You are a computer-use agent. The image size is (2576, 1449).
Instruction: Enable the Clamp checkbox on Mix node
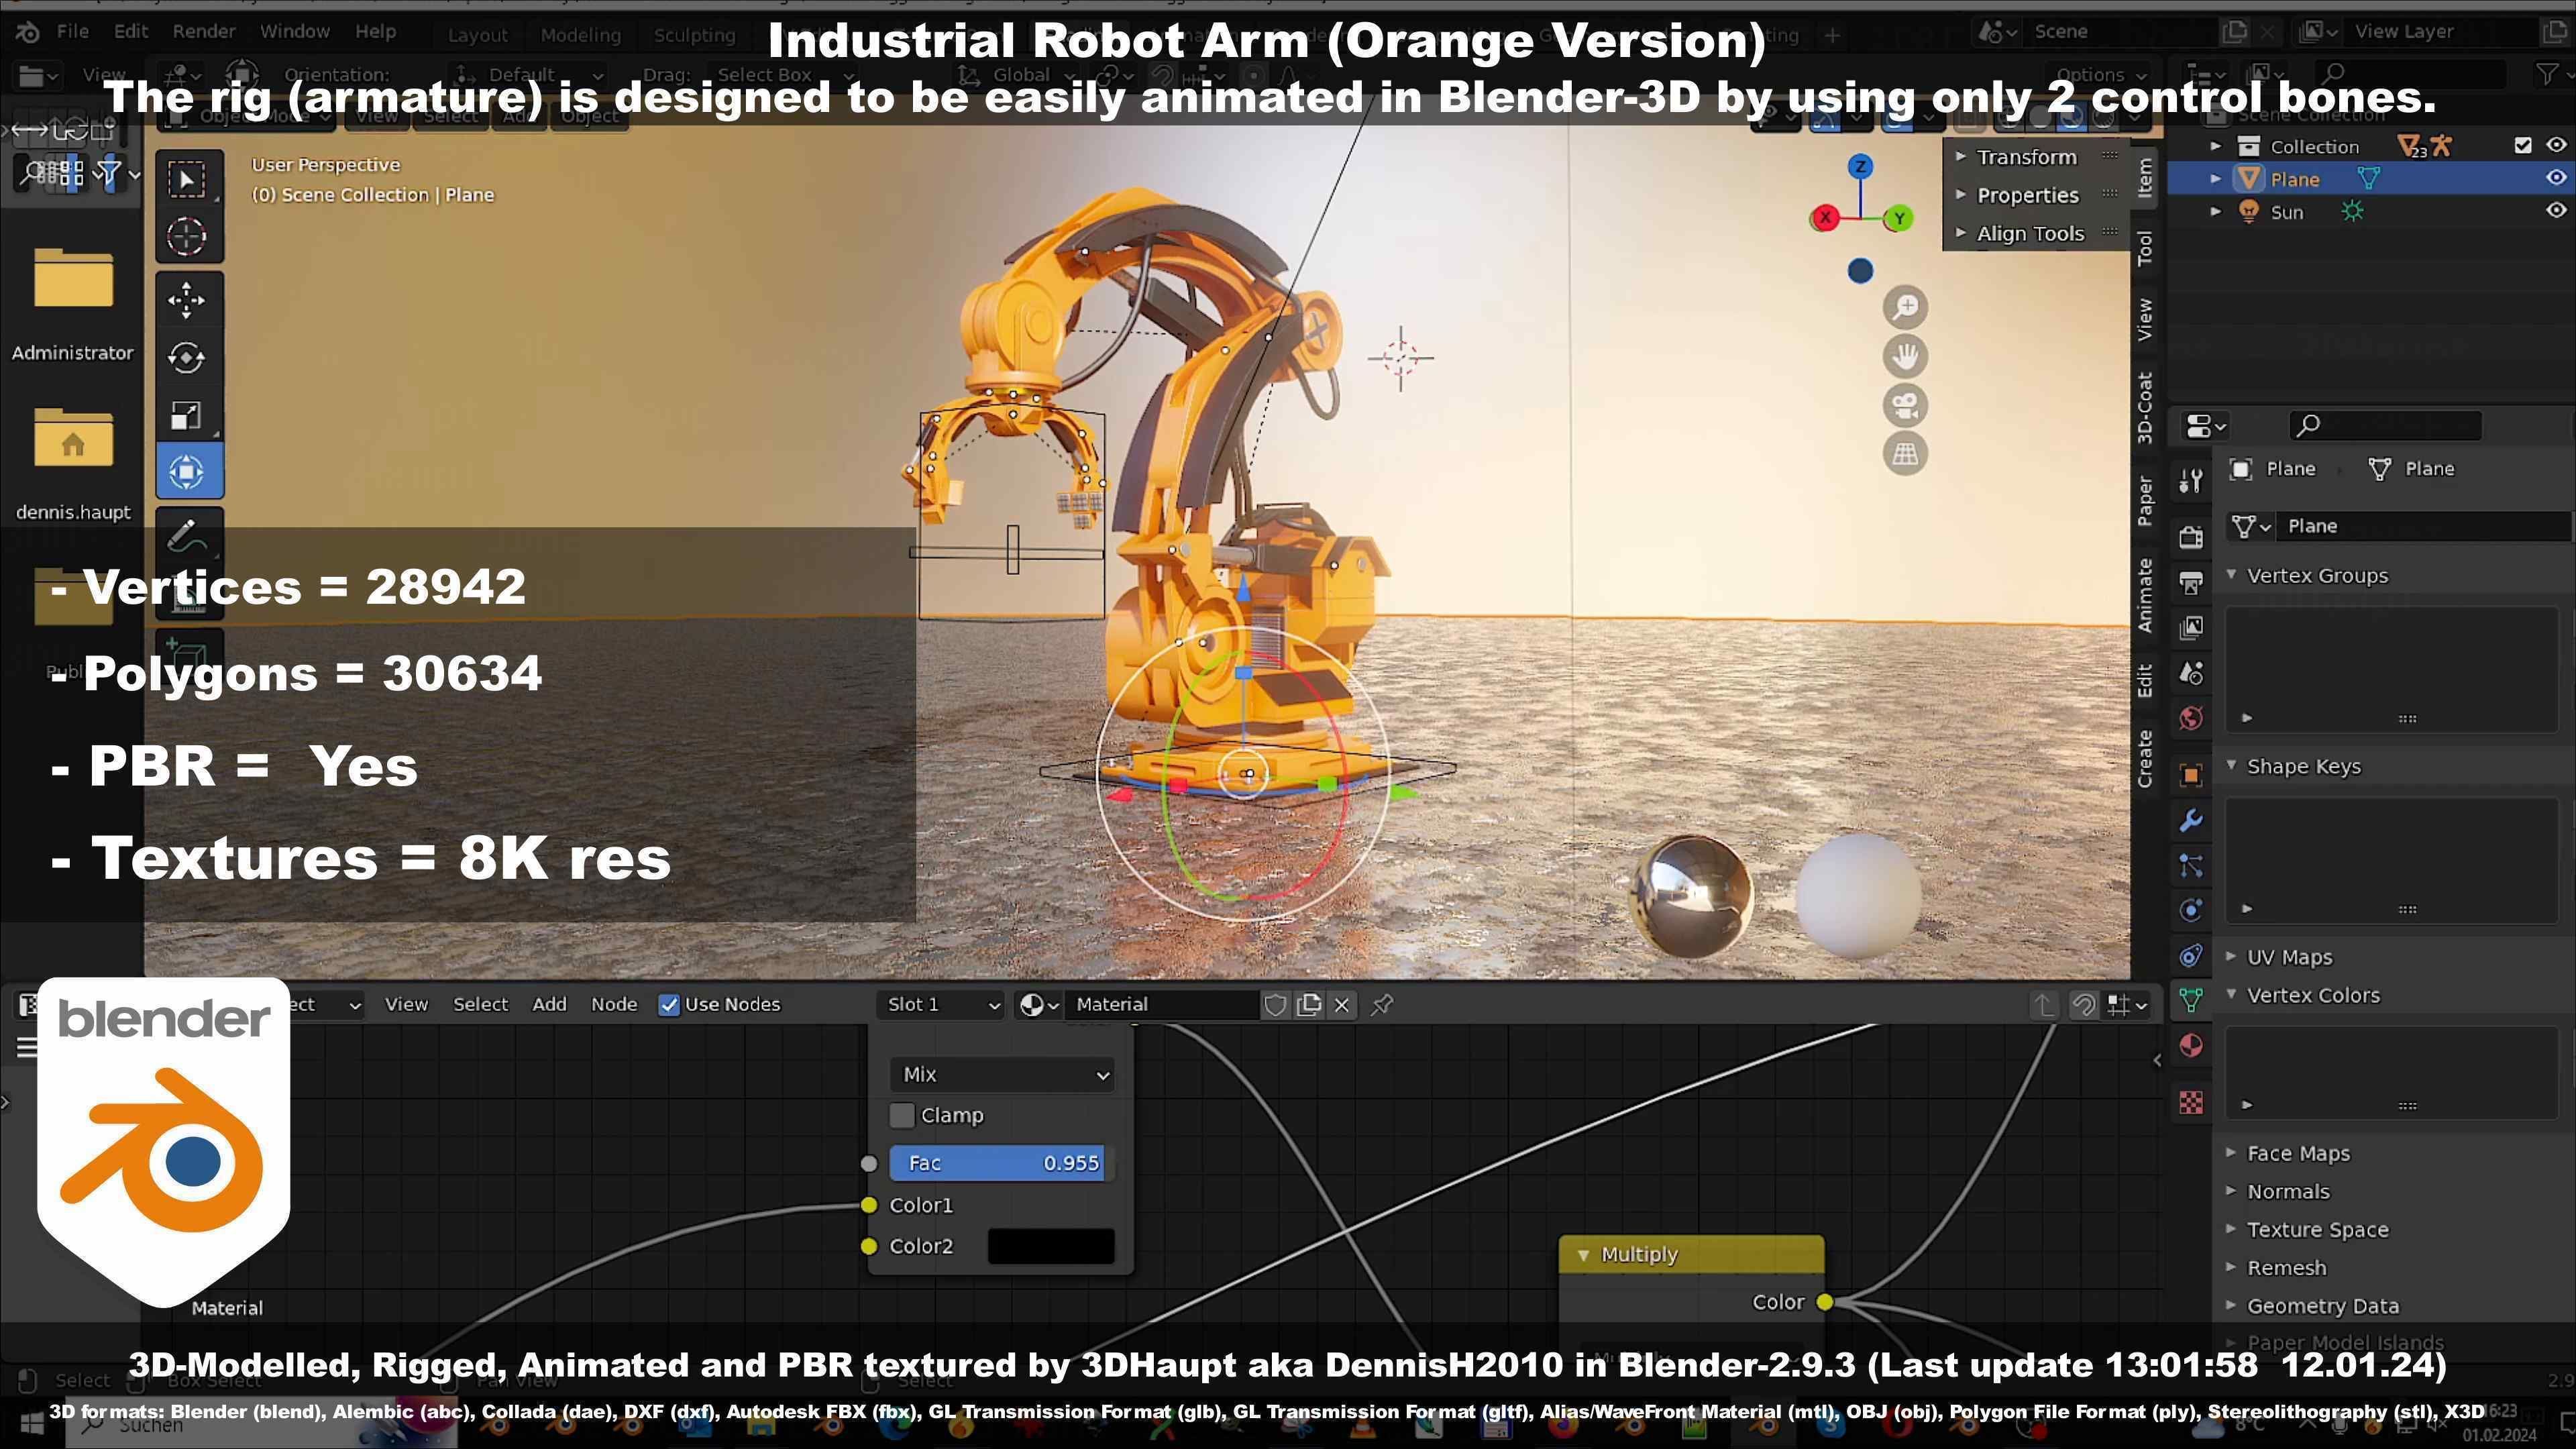pyautogui.click(x=902, y=1115)
